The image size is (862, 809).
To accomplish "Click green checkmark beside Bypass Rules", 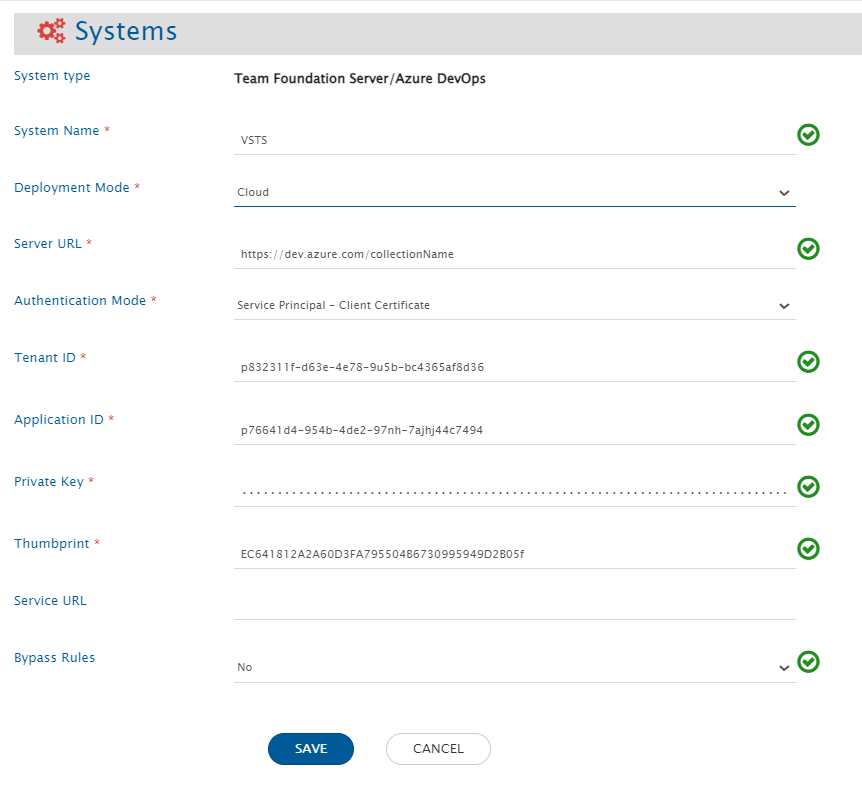I will pos(808,662).
